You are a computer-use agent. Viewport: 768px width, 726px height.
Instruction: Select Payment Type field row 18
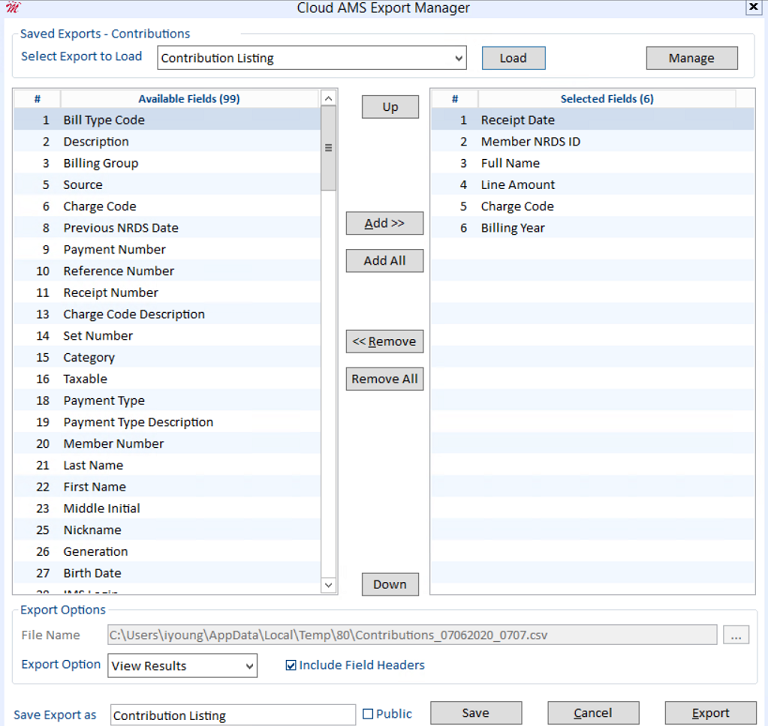tap(167, 400)
